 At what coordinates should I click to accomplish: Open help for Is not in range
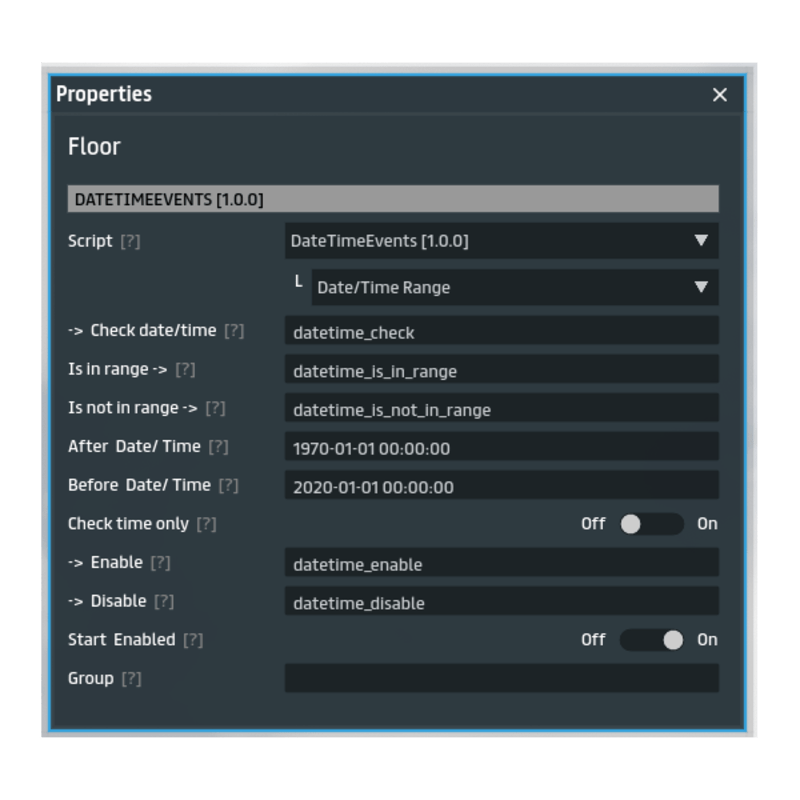coord(215,408)
